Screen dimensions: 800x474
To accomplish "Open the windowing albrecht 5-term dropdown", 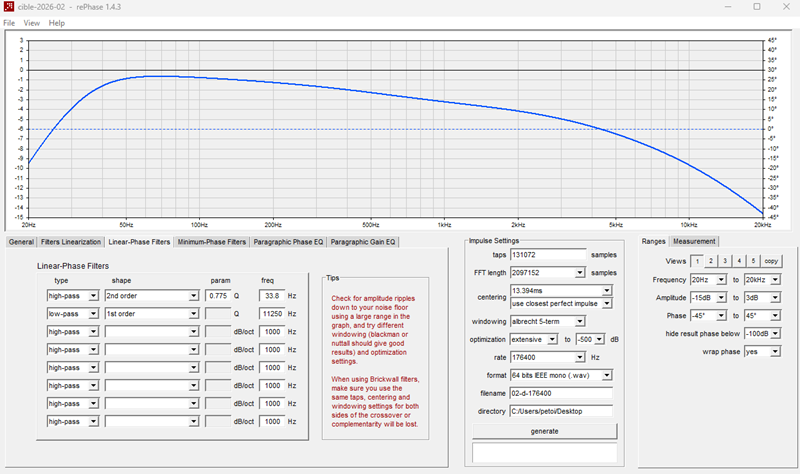I will tap(547, 321).
